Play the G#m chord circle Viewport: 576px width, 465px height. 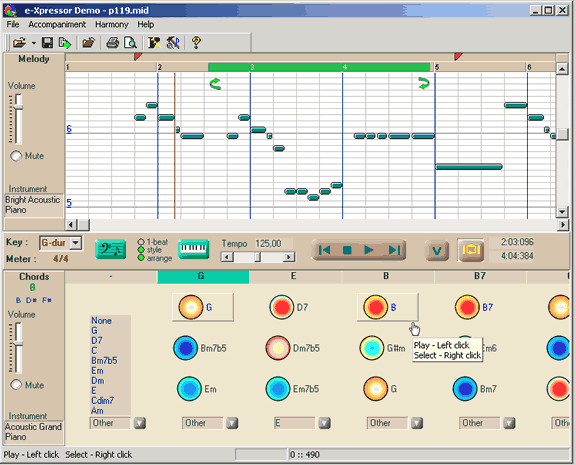point(372,348)
